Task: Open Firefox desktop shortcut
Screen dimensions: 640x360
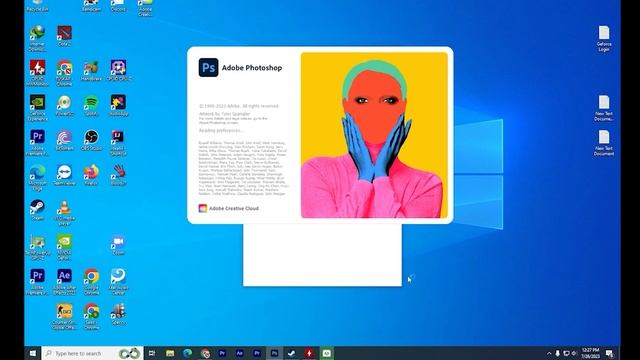Action: tap(91, 175)
